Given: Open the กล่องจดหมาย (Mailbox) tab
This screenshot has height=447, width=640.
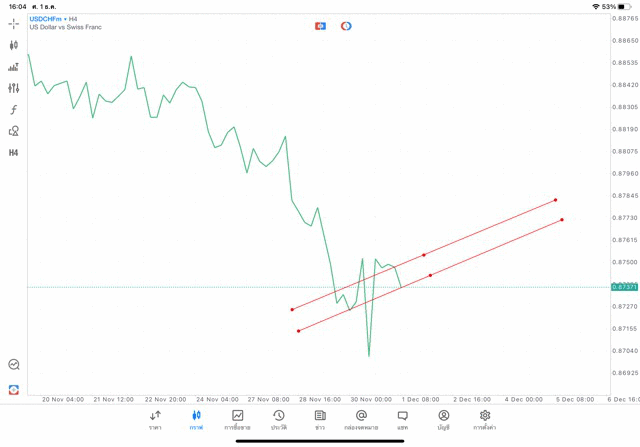Looking at the screenshot, I should [361, 420].
